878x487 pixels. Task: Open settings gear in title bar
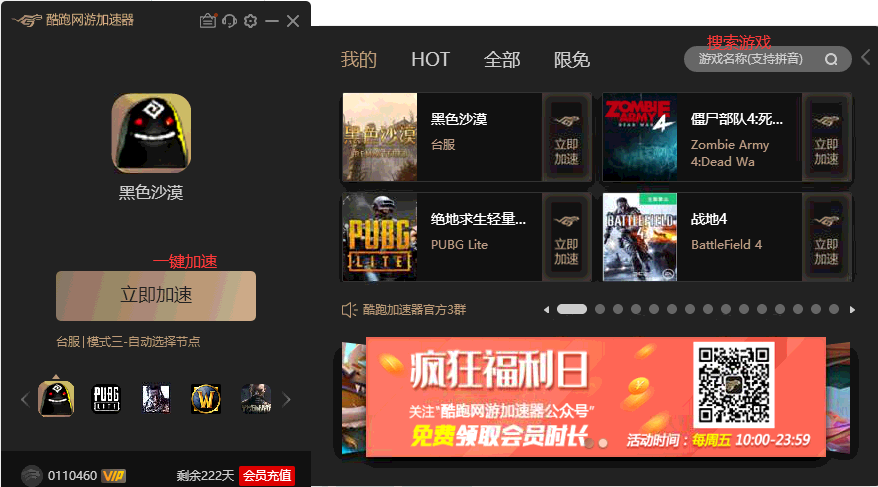[250, 21]
